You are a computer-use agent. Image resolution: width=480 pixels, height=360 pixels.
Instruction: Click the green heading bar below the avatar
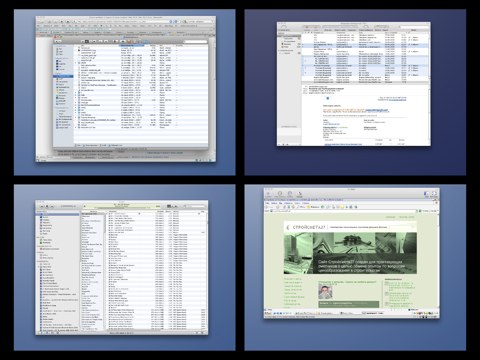349,304
